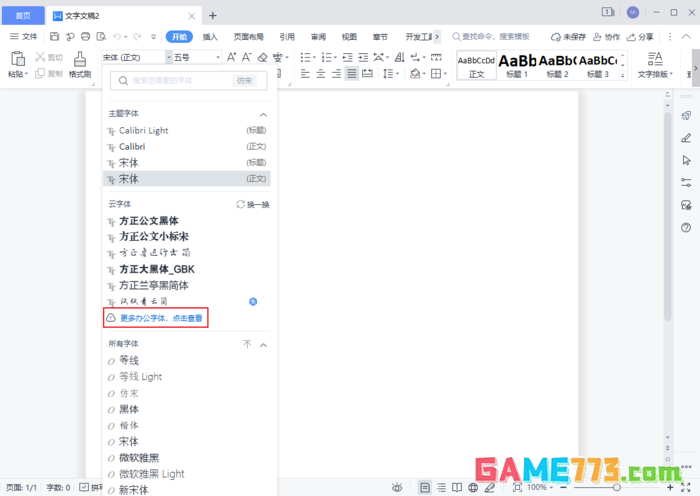Click the selection arrow icon in right sidebar
The image size is (700, 496).
coord(686,160)
